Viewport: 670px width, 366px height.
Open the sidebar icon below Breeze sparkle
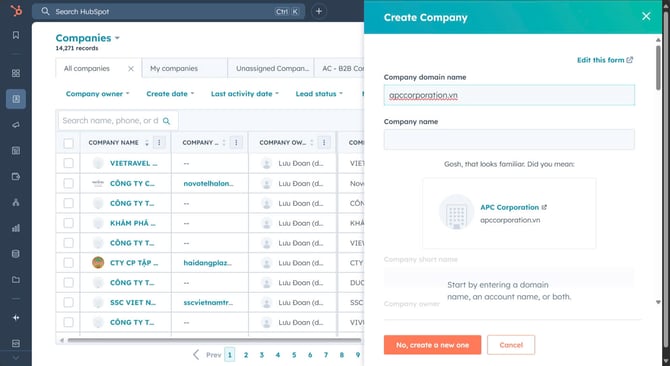(16, 343)
